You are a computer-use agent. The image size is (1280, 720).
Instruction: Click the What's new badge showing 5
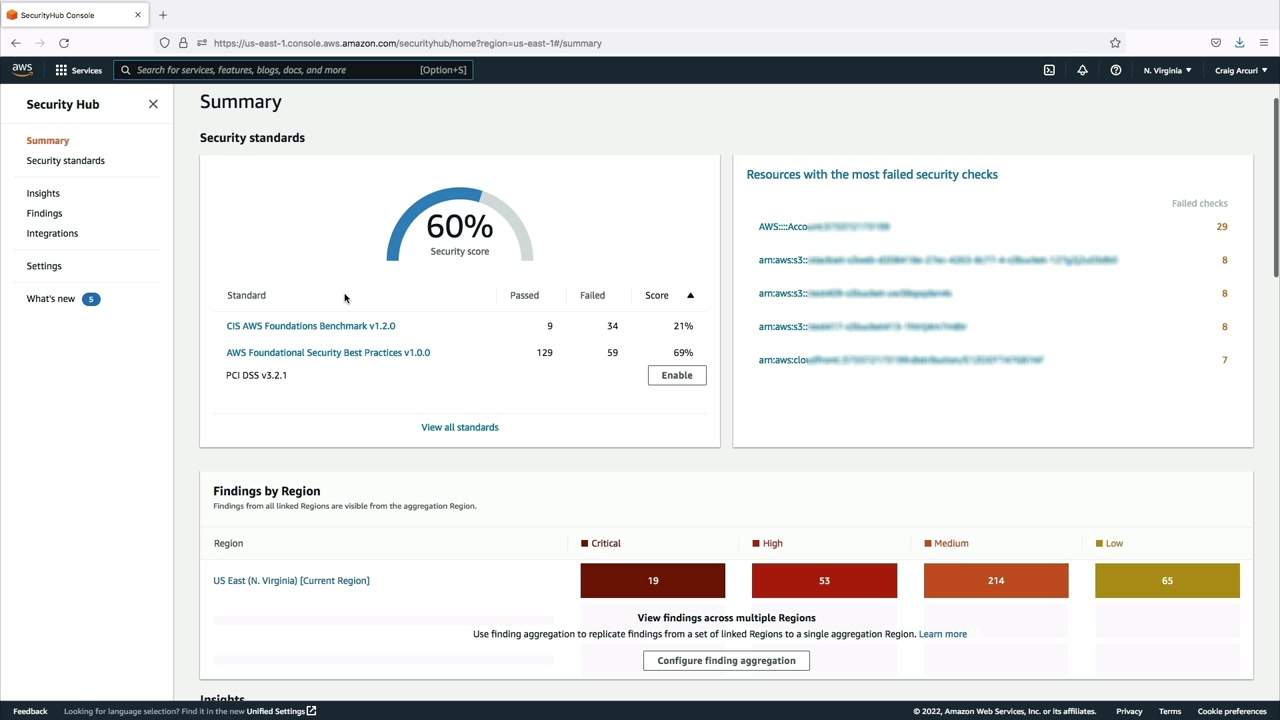click(x=91, y=299)
